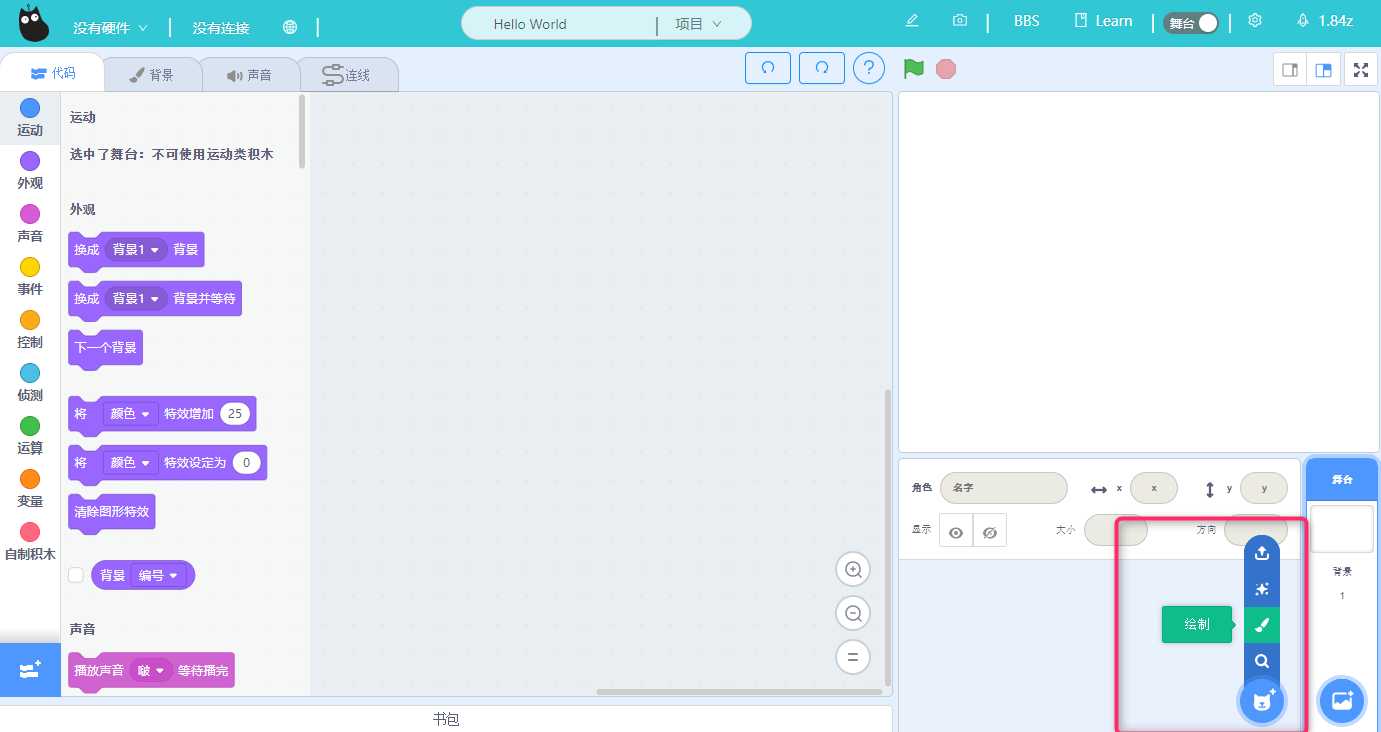Click the 下一个背景 block

[x=106, y=349]
